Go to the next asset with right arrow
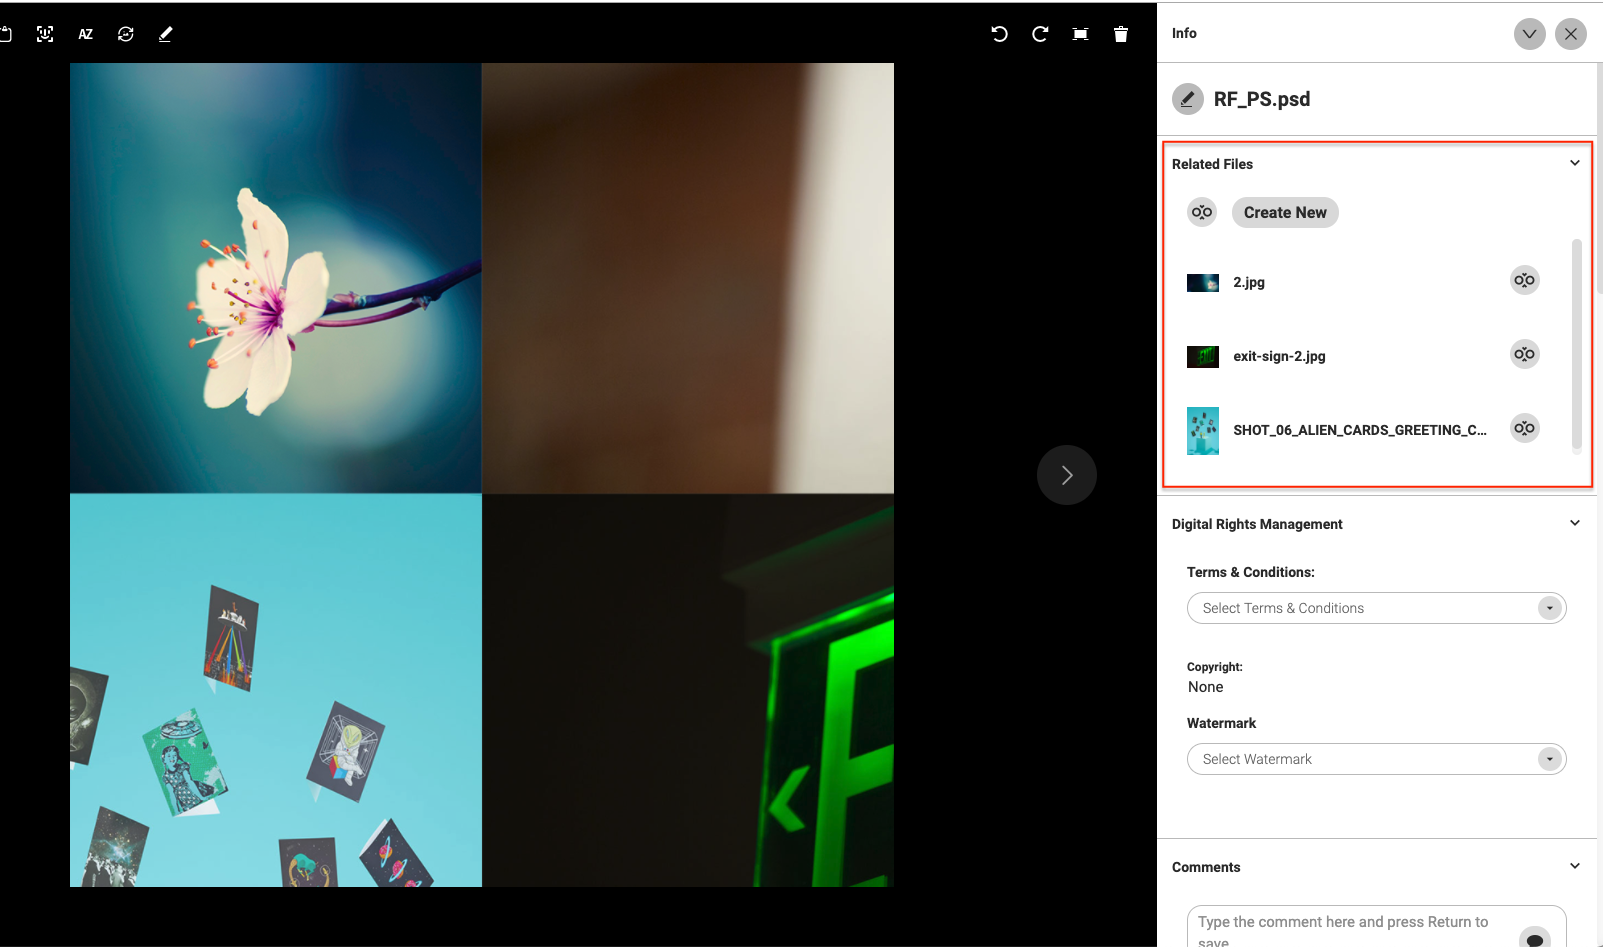 (1067, 475)
